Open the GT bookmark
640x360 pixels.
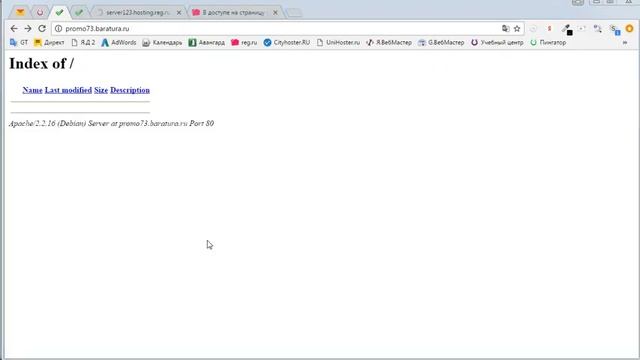click(x=19, y=42)
